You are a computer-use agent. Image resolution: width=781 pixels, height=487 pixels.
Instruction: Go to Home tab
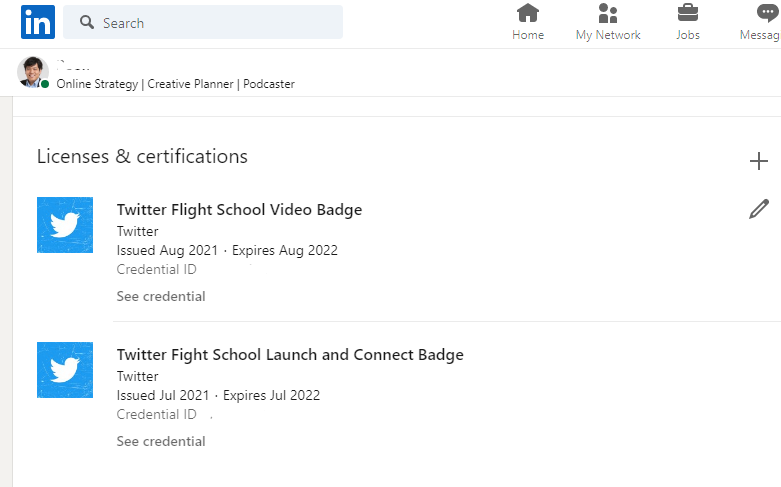[x=528, y=22]
